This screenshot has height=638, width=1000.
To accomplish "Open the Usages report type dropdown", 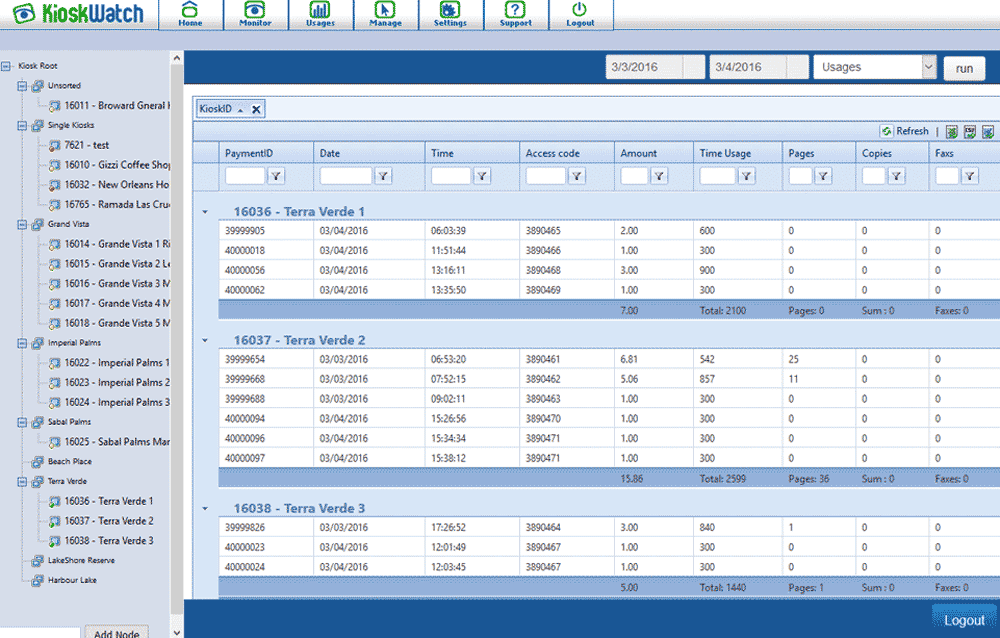I will (928, 66).
